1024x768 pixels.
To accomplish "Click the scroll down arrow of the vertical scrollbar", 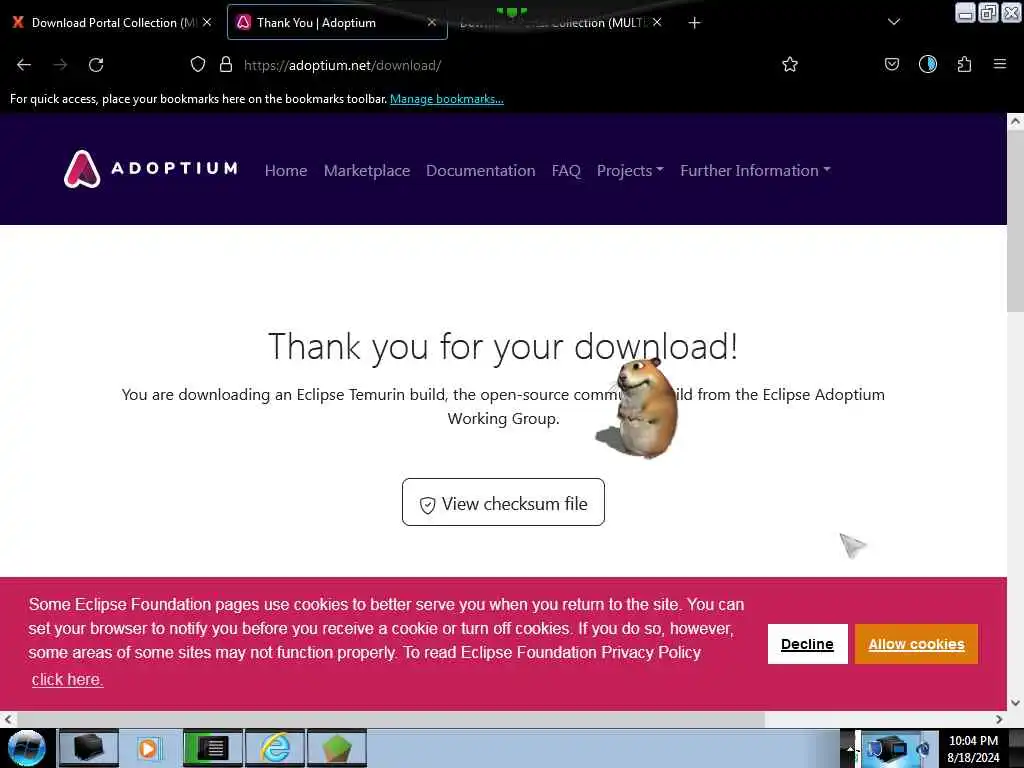I will point(1016,703).
